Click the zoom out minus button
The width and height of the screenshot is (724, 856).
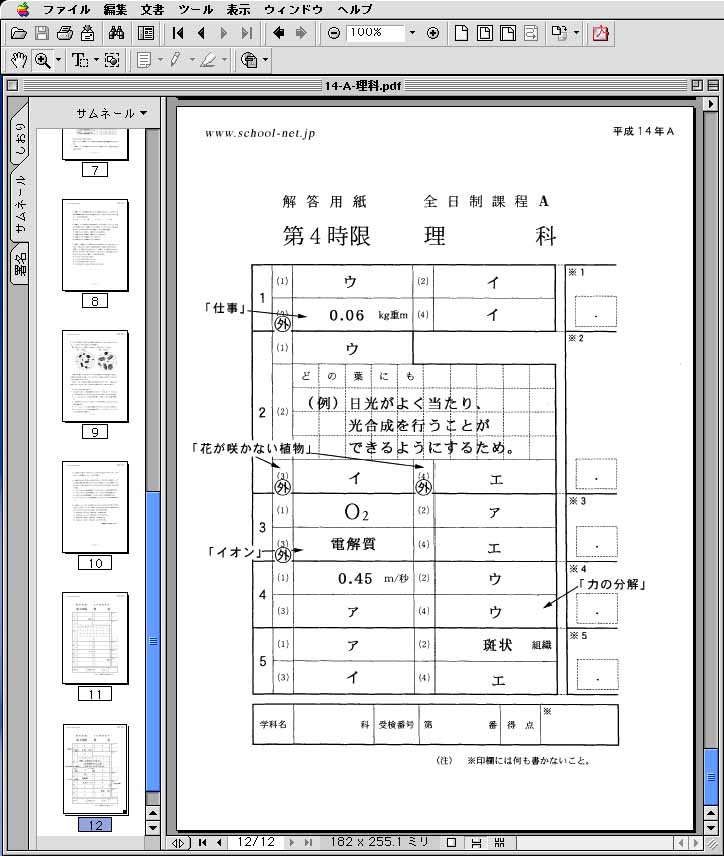(334, 33)
